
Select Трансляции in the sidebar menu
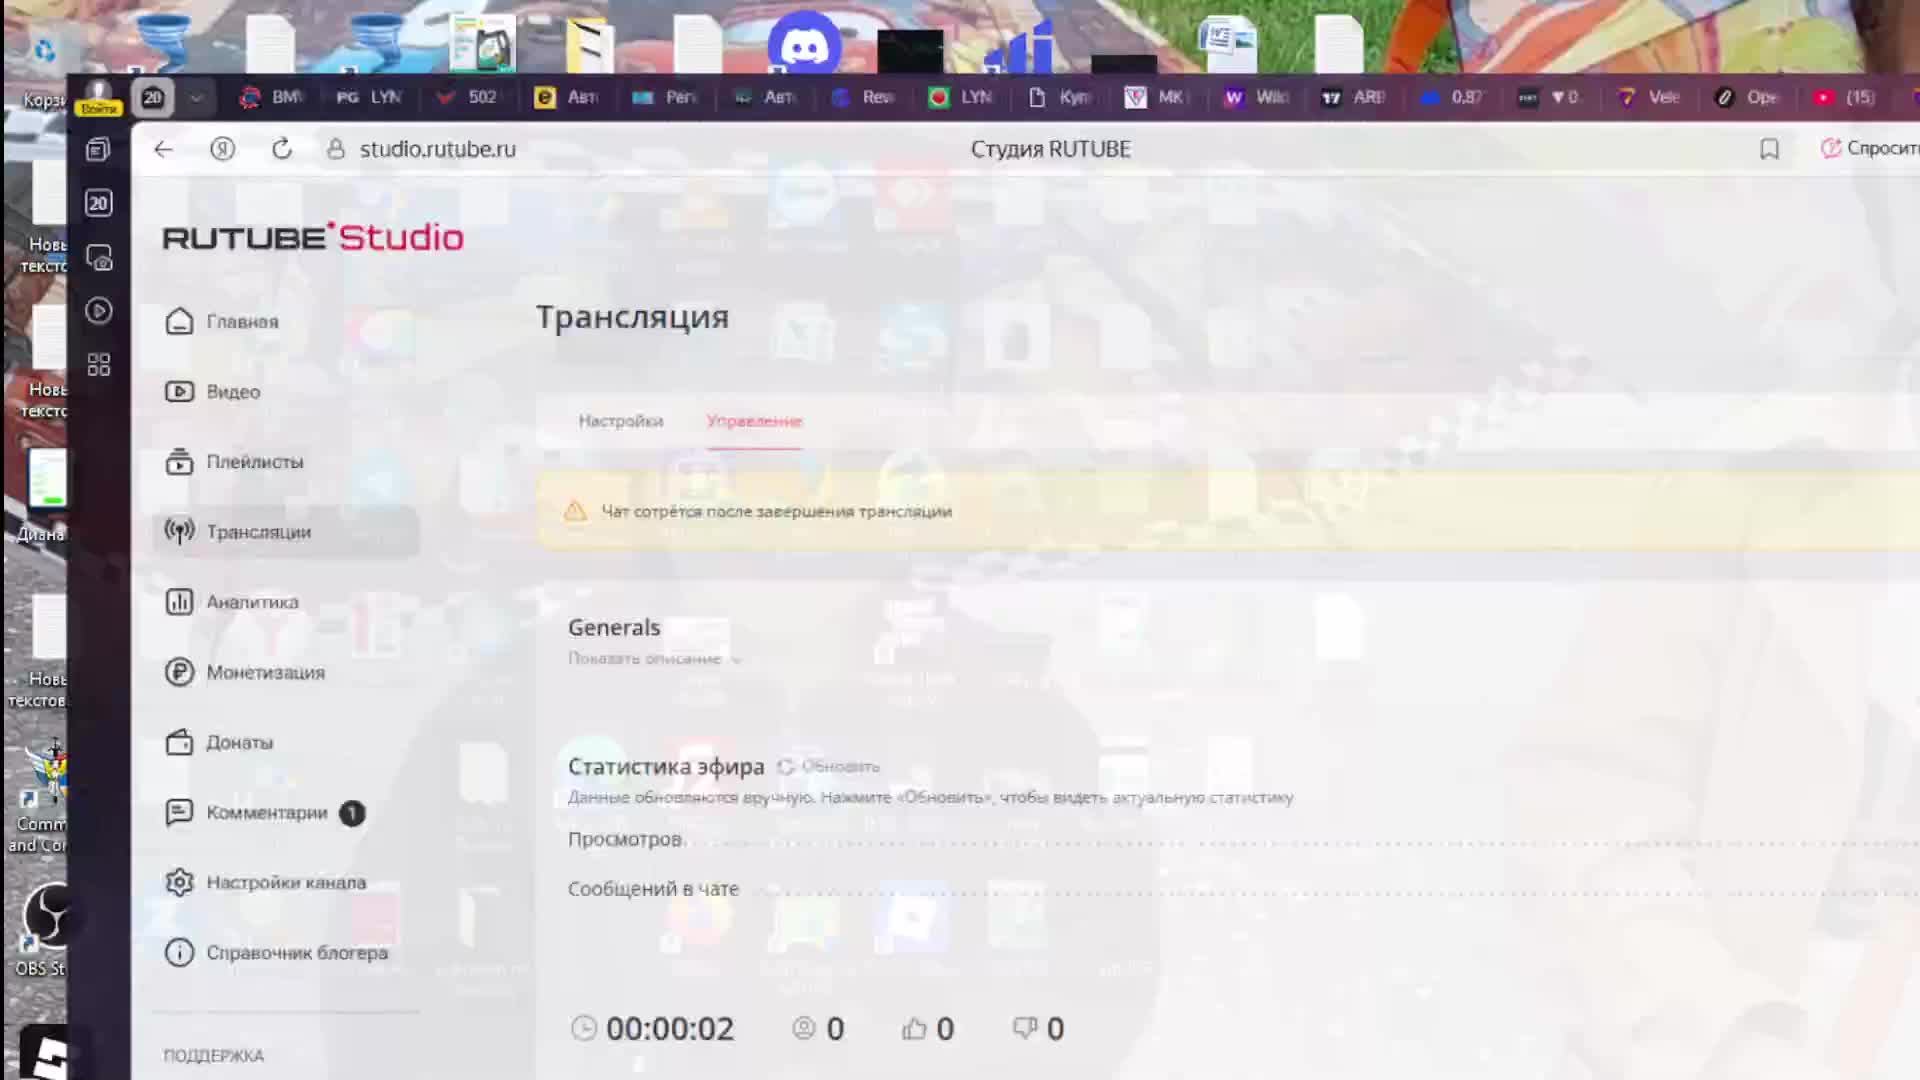pos(258,532)
